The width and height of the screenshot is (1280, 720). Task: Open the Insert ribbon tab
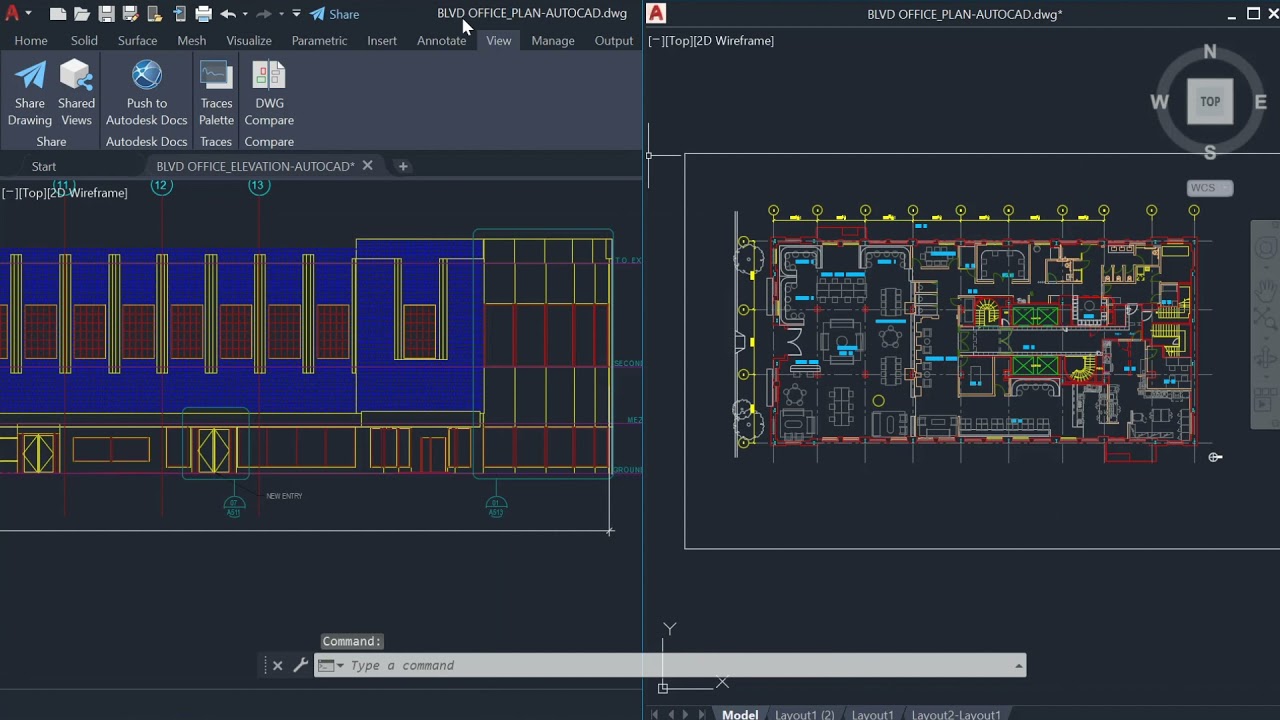pyautogui.click(x=382, y=41)
